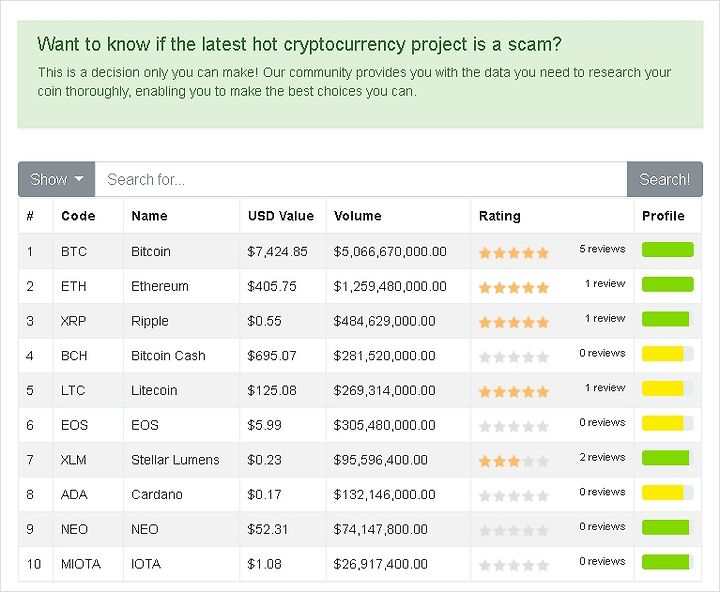Screen dimensions: 720x592
Task: Click the green profile bar for Bitcoin
Action: 668,249
